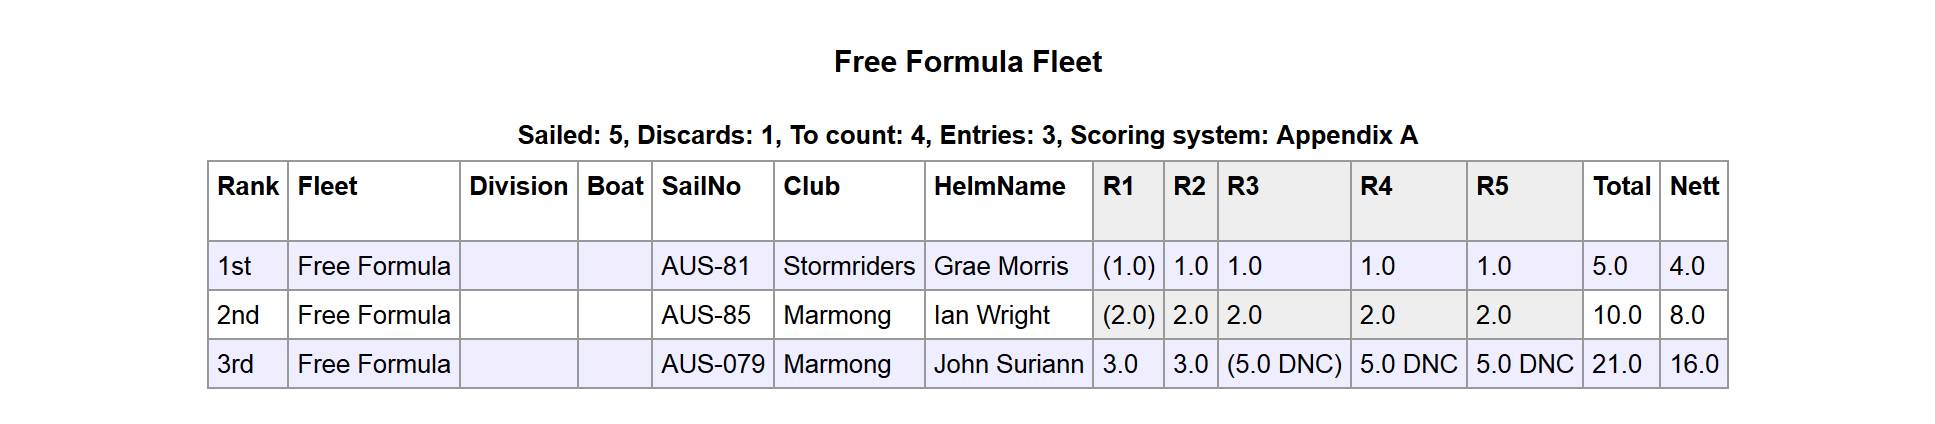
Task: Click the Stormriders club cell
Action: [x=848, y=267]
